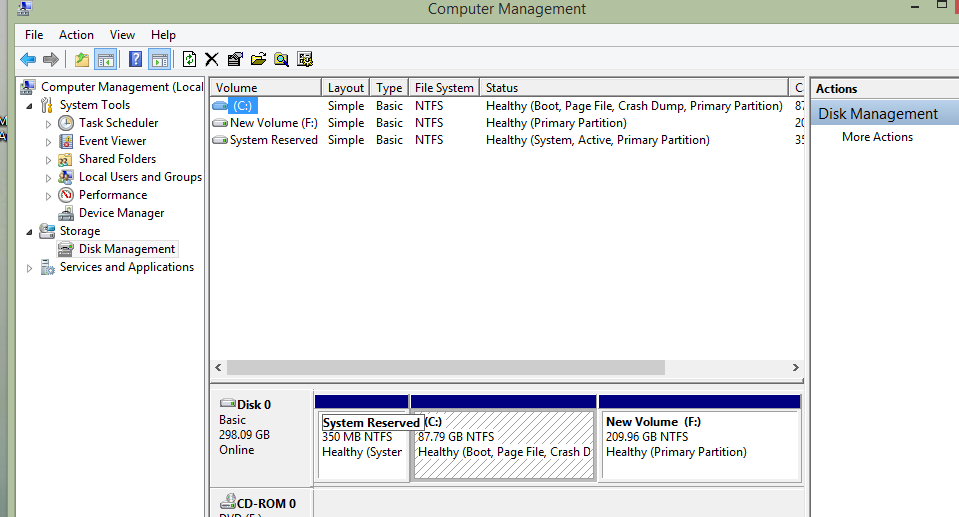
Task: Expand Local Users and Groups node
Action: 48,178
